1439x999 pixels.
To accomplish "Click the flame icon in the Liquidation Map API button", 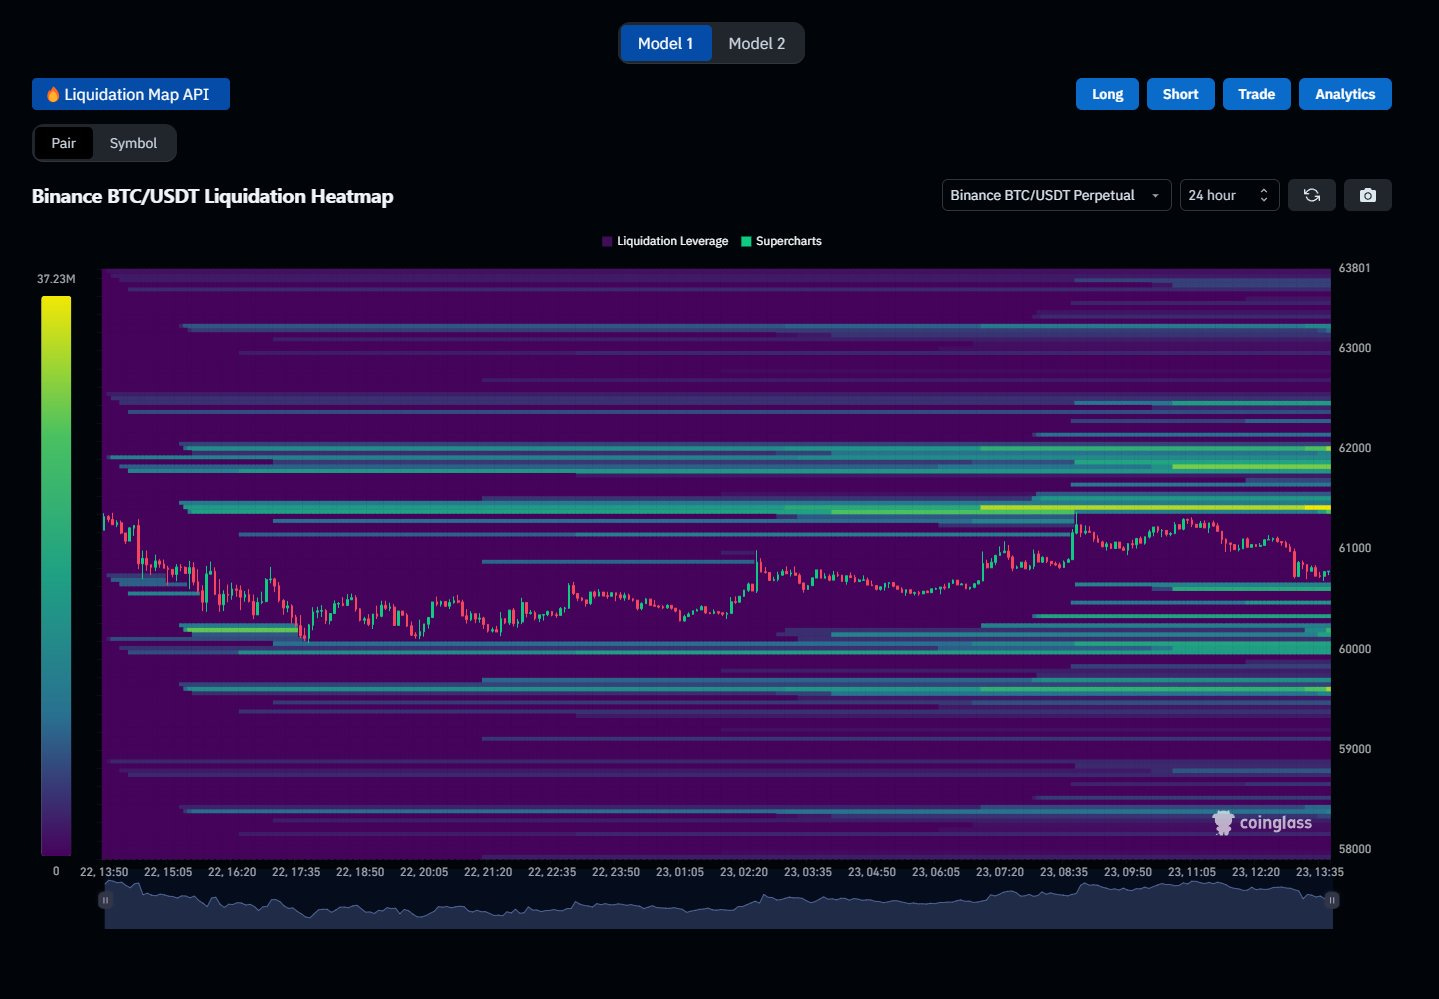I will point(53,94).
